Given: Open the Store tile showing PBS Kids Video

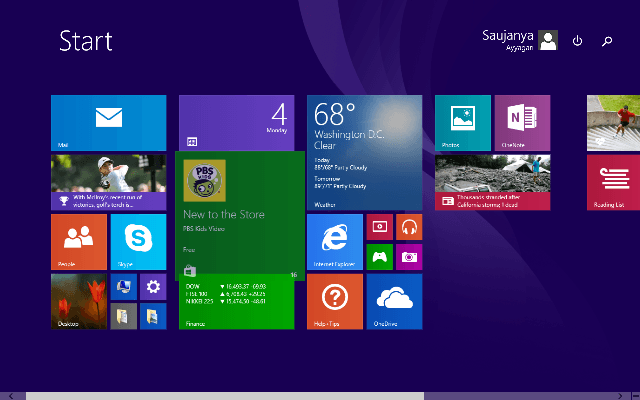Looking at the screenshot, I should pyautogui.click(x=240, y=216).
